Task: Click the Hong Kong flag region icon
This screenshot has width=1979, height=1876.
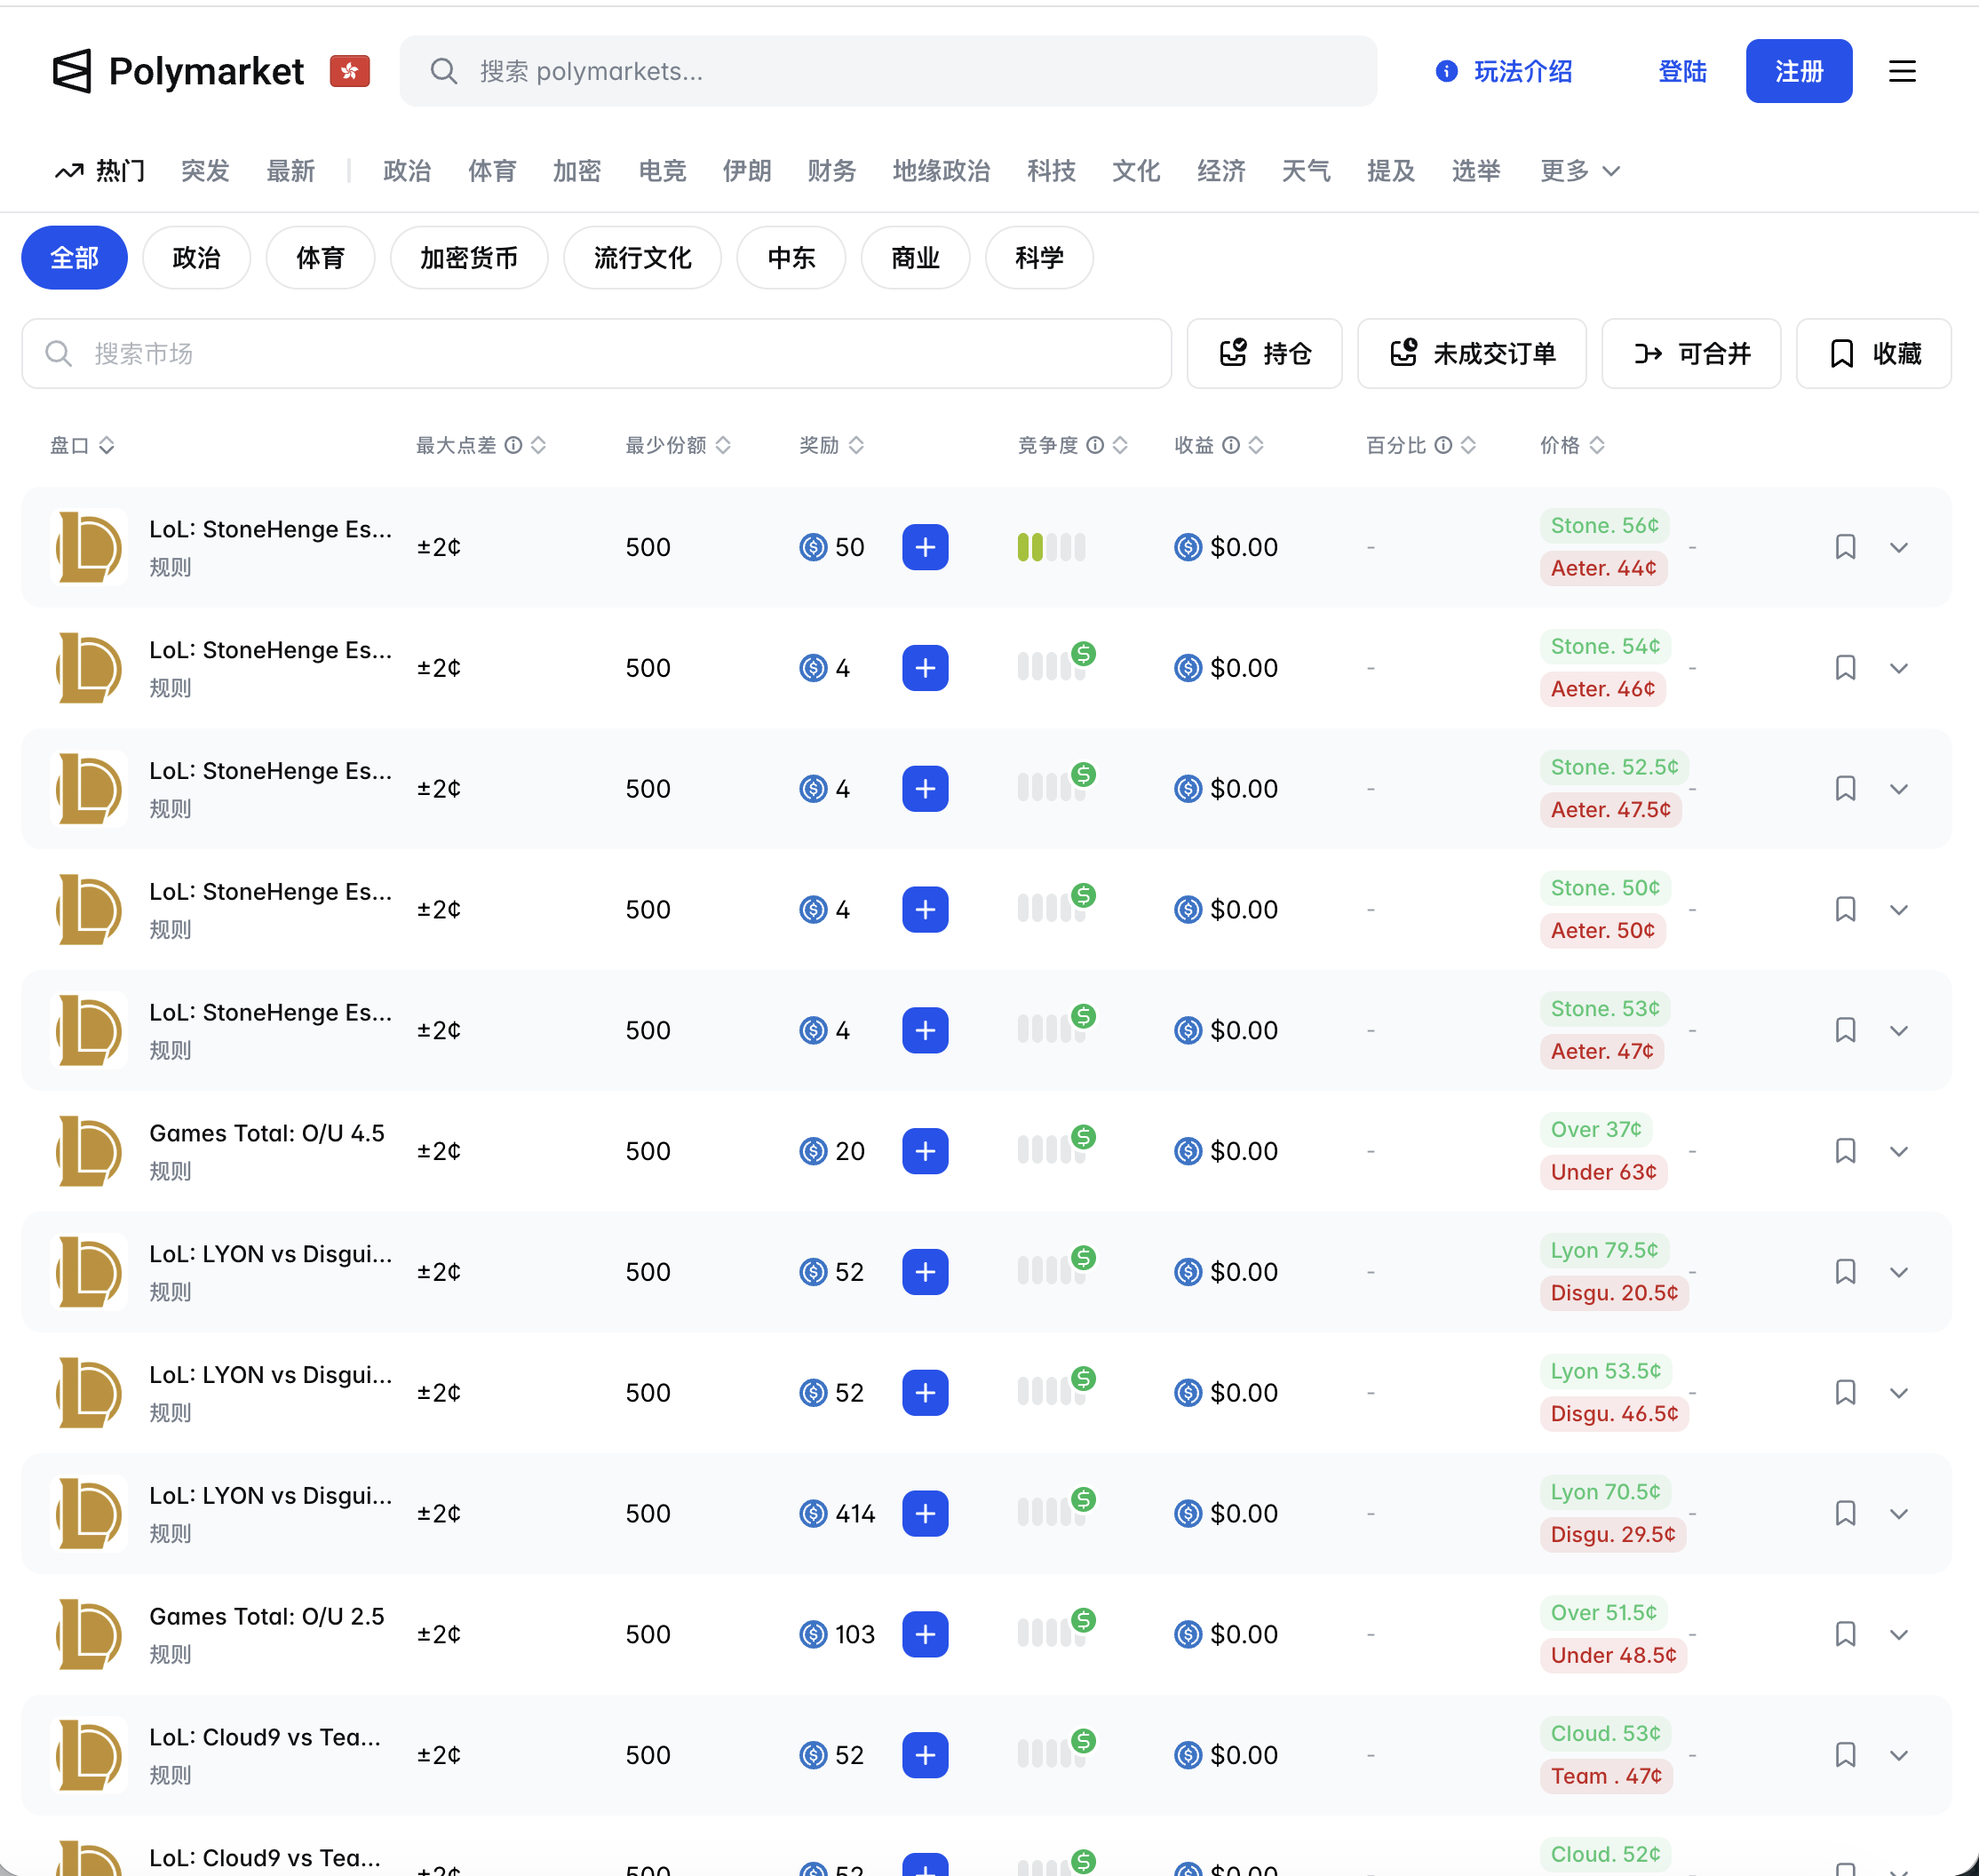Action: click(x=349, y=71)
